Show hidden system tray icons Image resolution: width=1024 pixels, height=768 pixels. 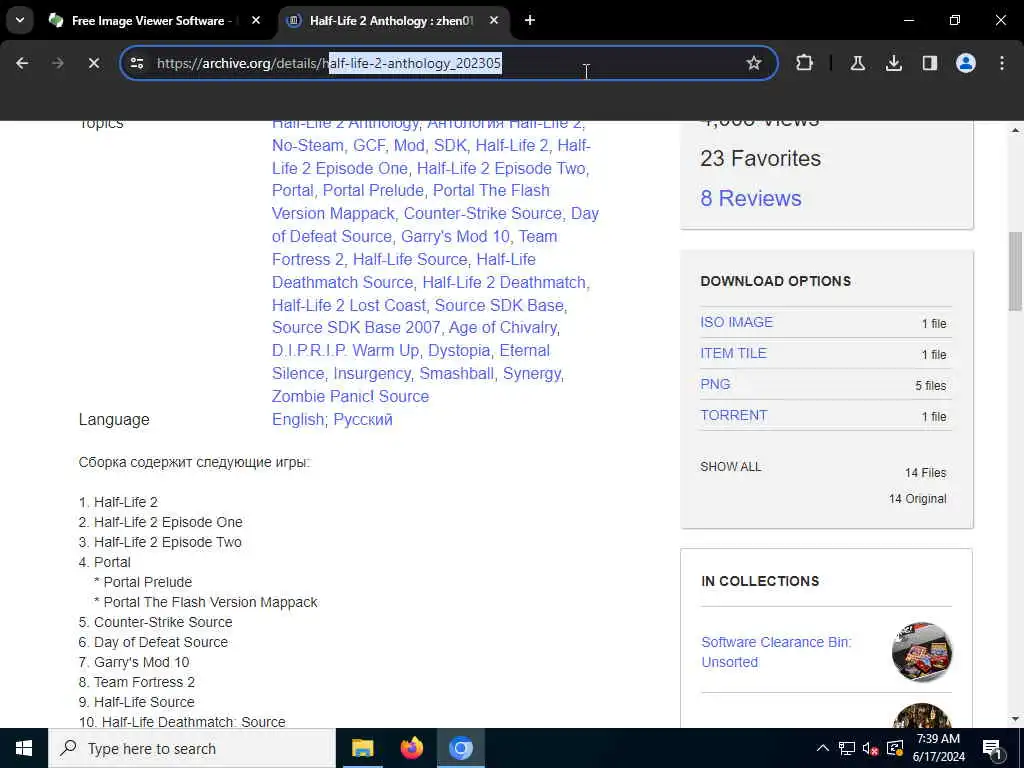pyautogui.click(x=823, y=748)
